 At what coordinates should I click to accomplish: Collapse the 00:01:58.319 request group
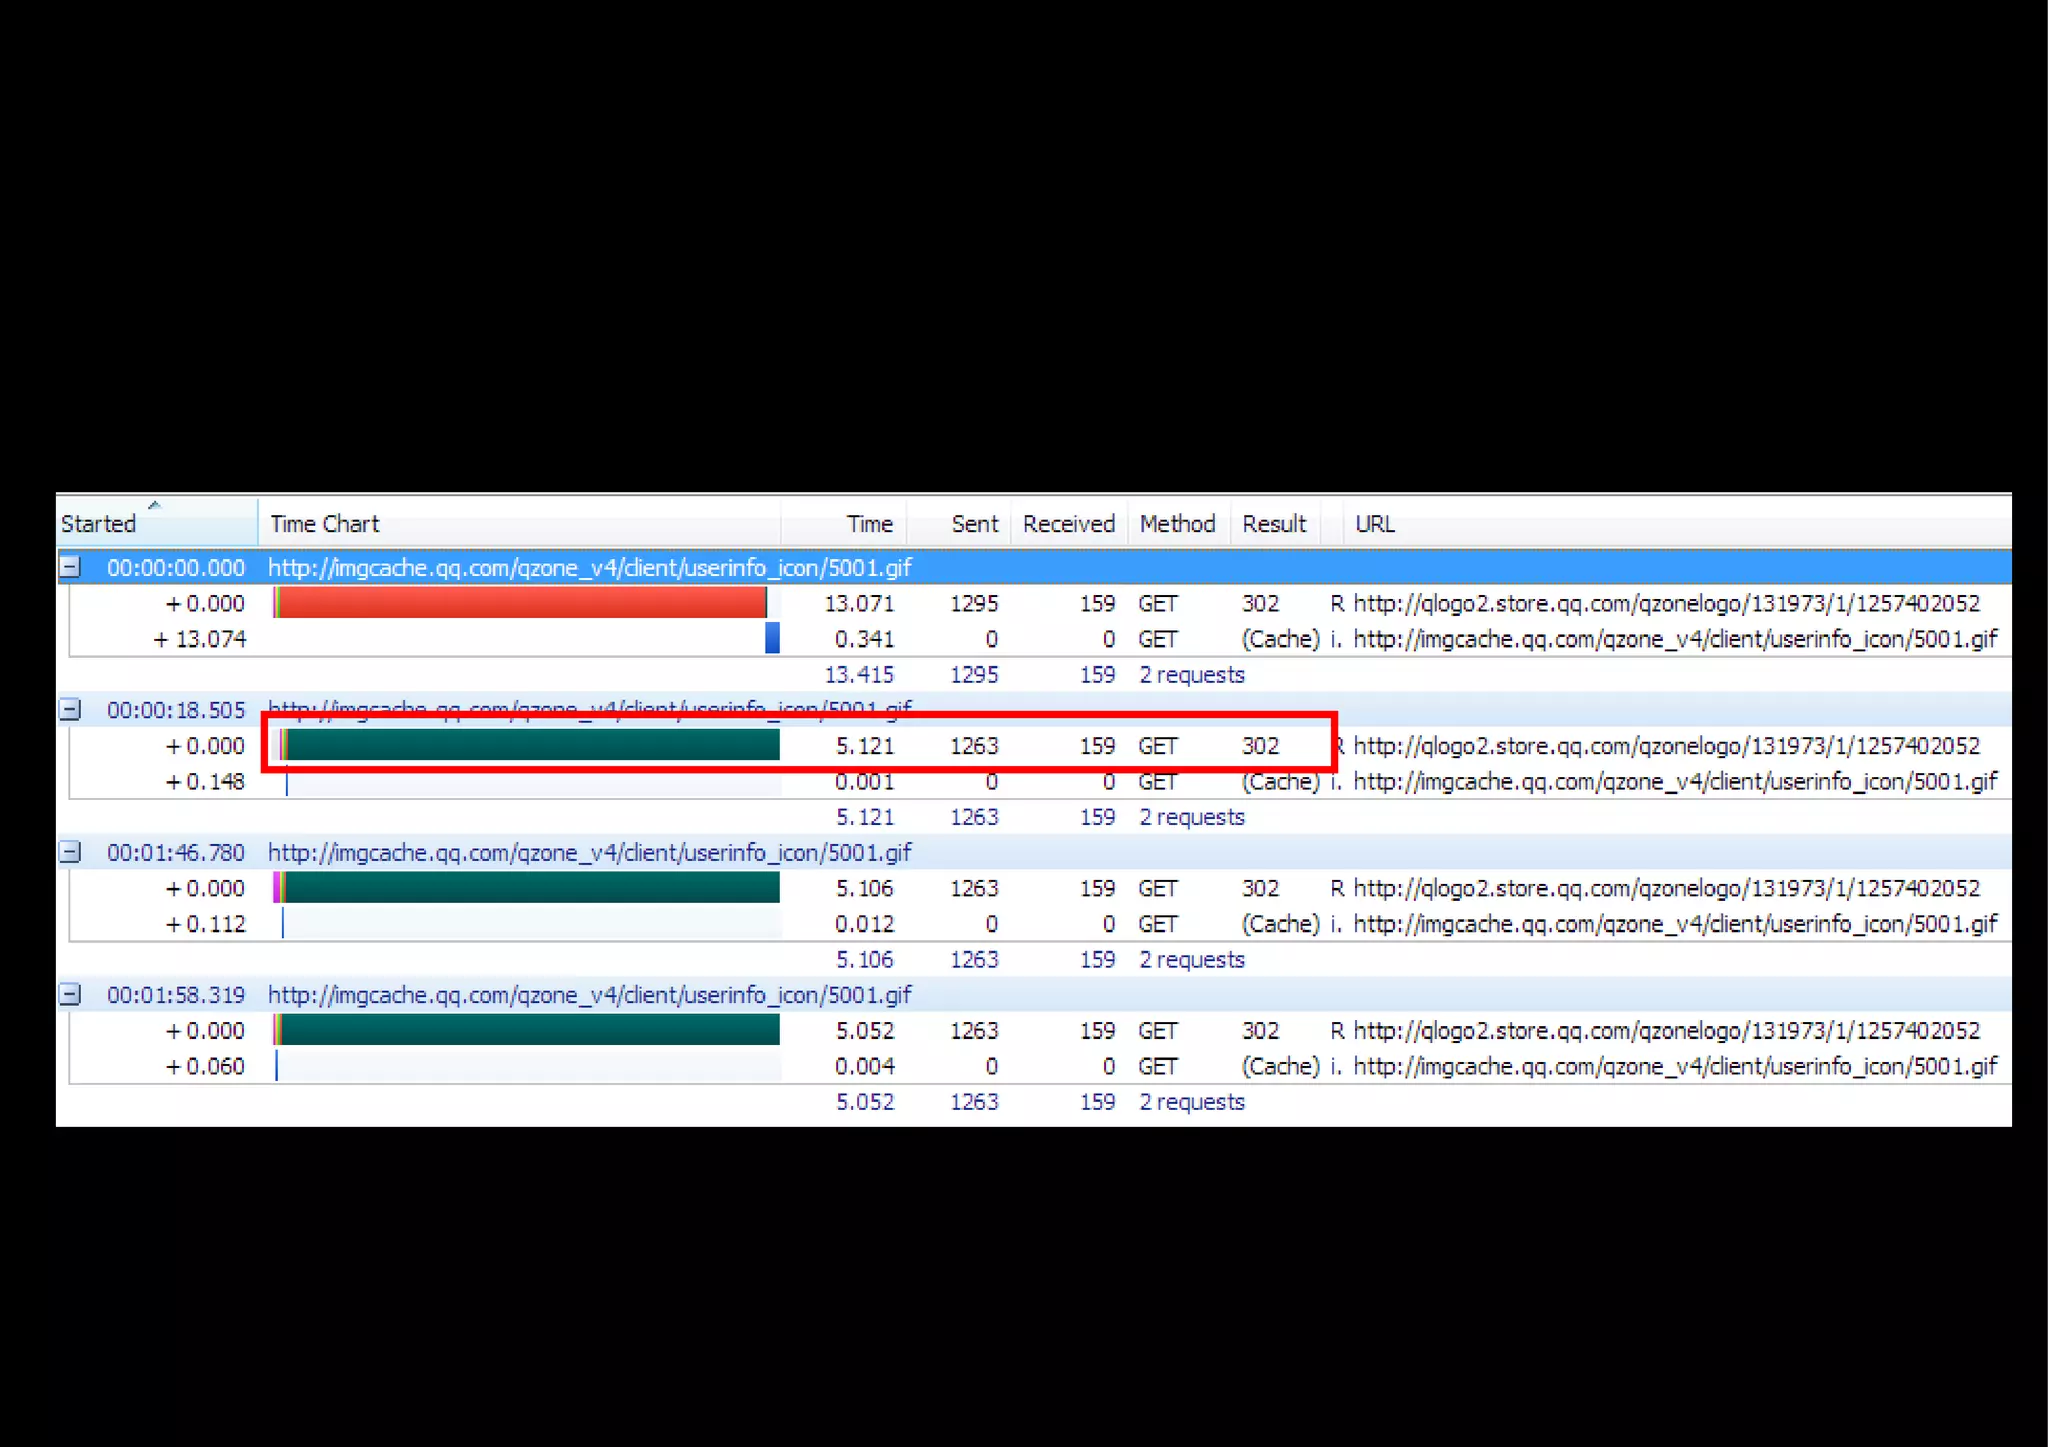click(70, 994)
